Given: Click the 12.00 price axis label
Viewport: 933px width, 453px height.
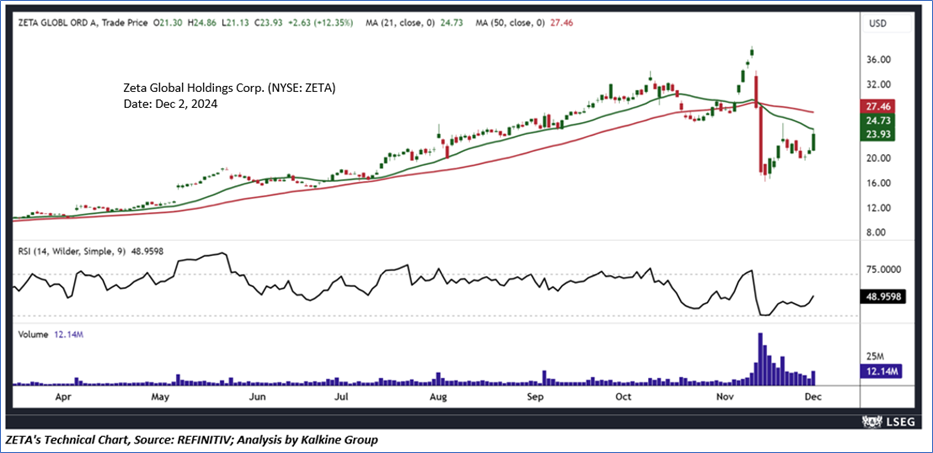Looking at the screenshot, I should [x=879, y=208].
